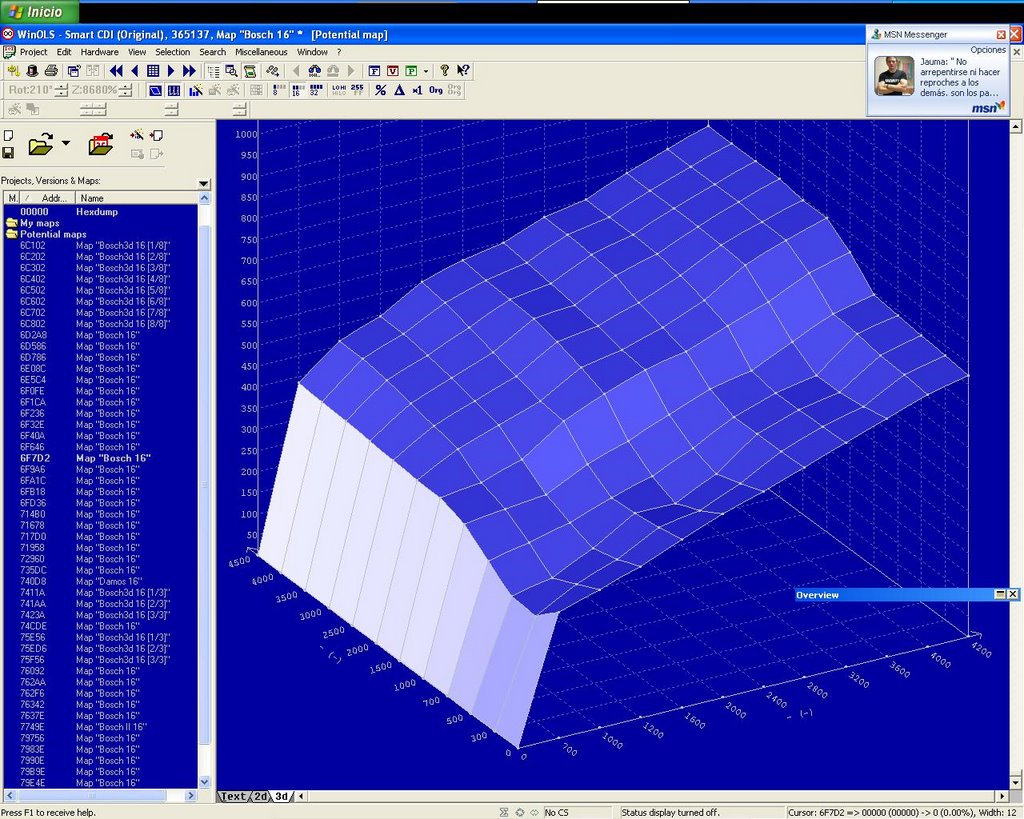The image size is (1024, 819).
Task: Click the MSN Messenger contact avatar thumbnail
Action: point(894,76)
